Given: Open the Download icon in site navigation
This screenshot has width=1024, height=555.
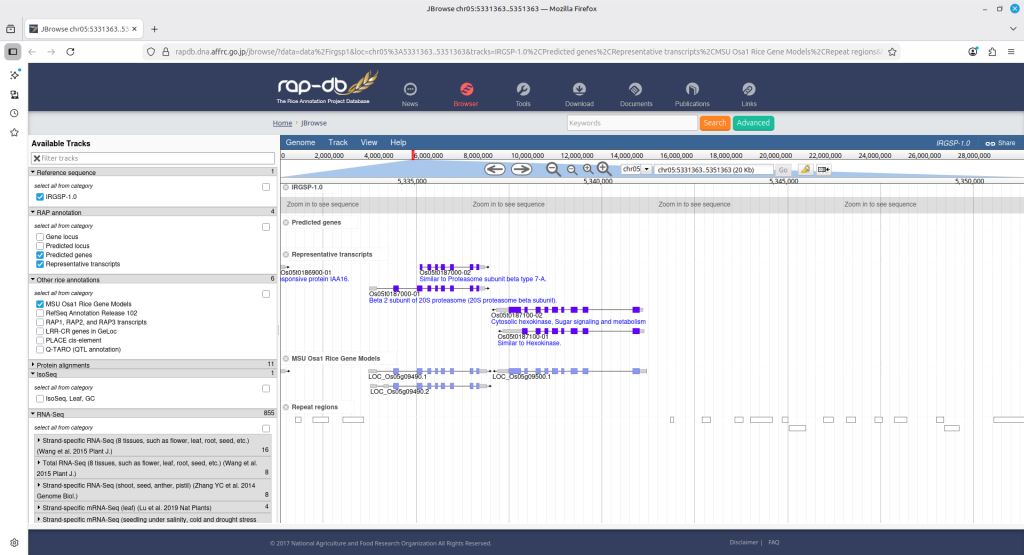Looking at the screenshot, I should pyautogui.click(x=579, y=90).
